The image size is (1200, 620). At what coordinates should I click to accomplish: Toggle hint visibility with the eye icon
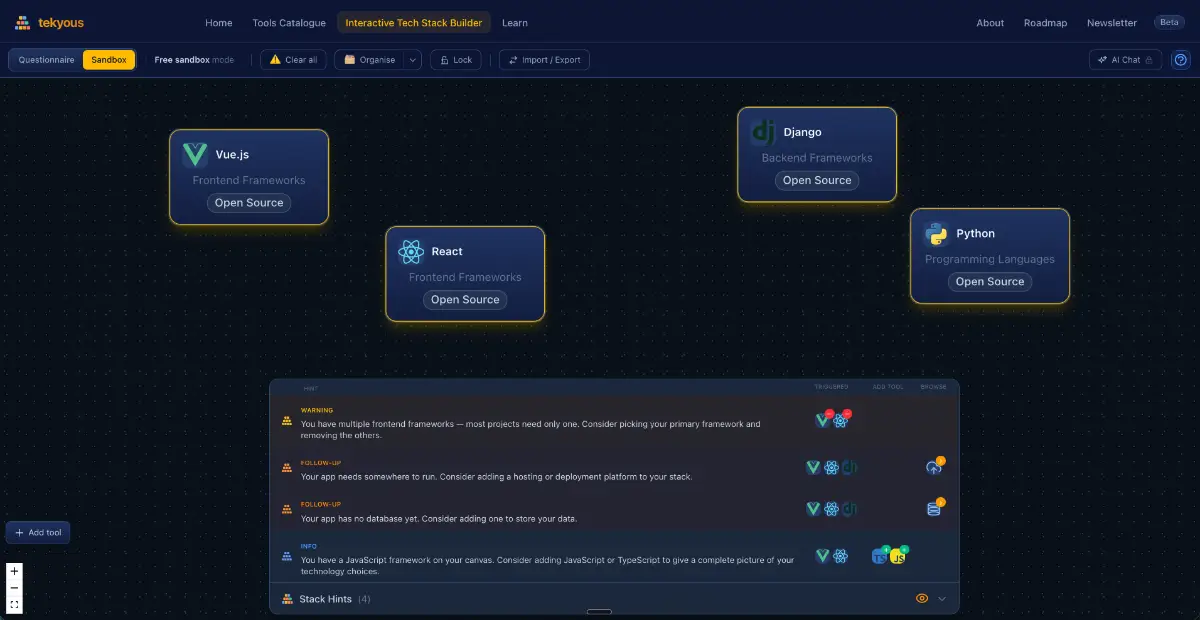click(x=922, y=599)
